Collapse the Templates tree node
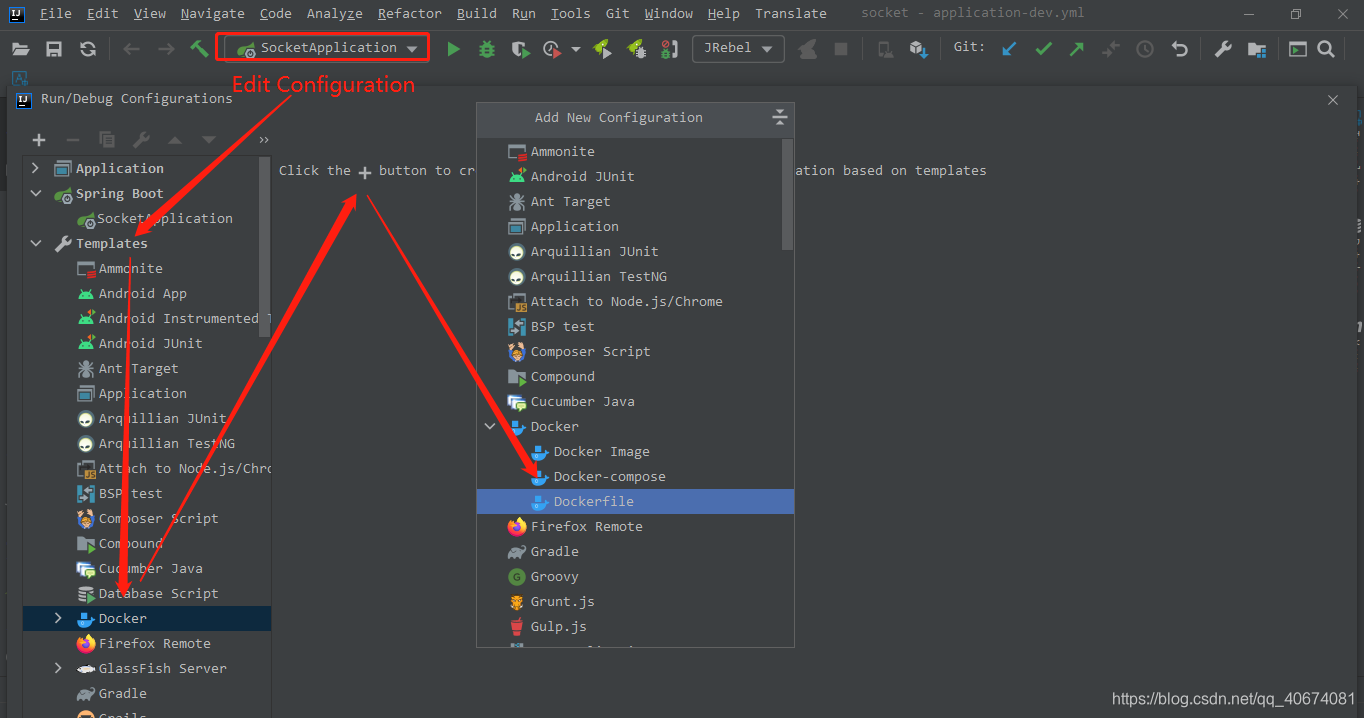 coord(36,243)
